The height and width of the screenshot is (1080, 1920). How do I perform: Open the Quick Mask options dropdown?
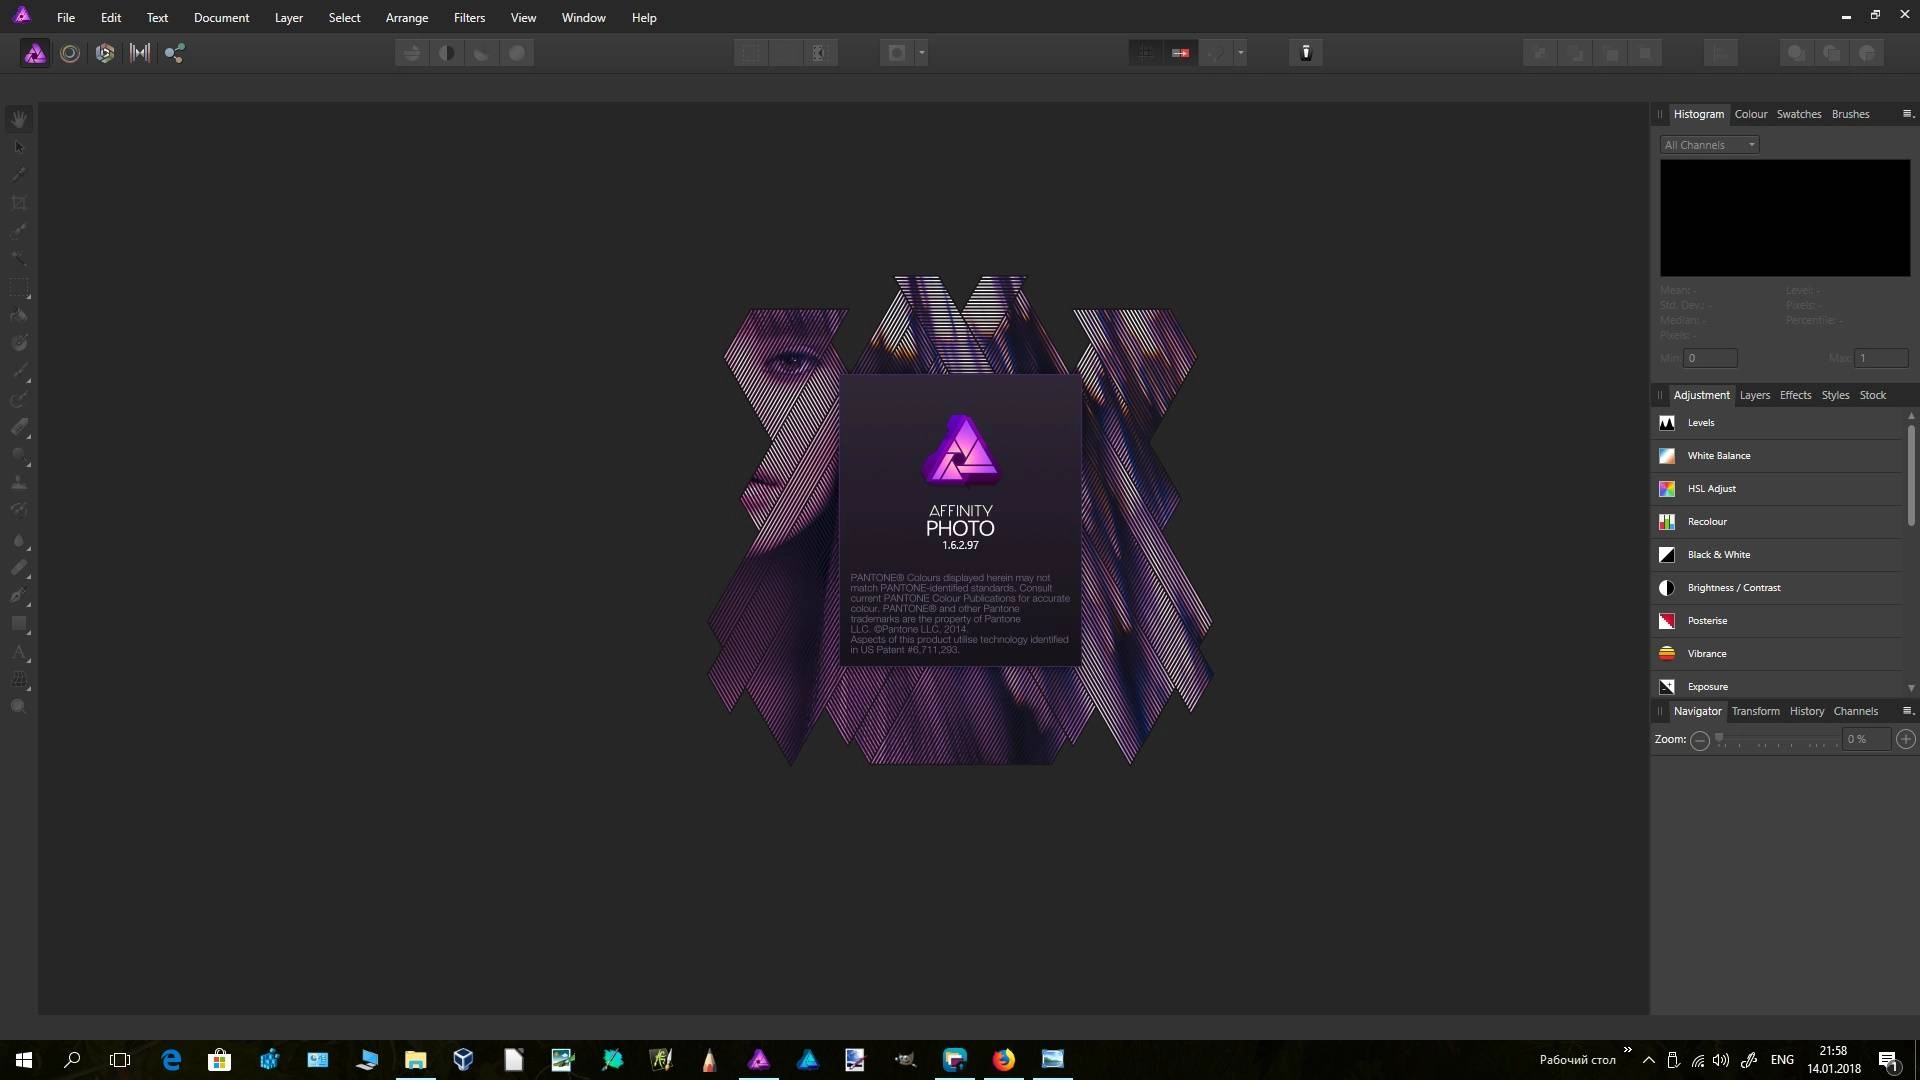coord(922,53)
